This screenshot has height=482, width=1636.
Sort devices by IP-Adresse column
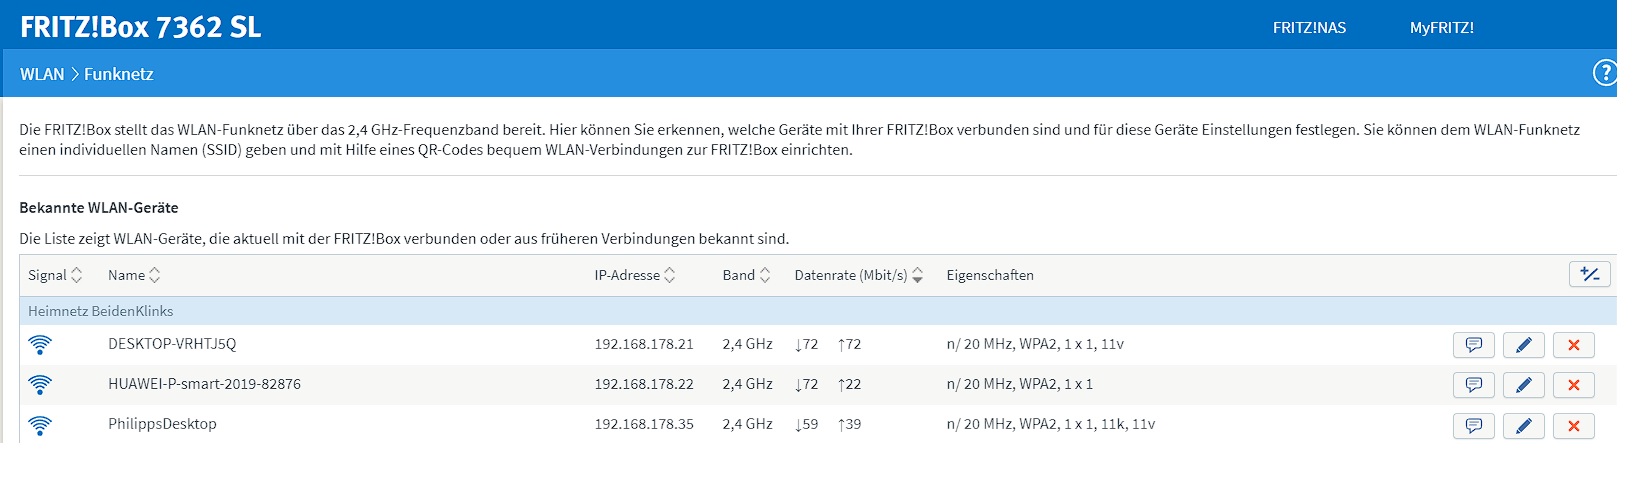(x=635, y=275)
